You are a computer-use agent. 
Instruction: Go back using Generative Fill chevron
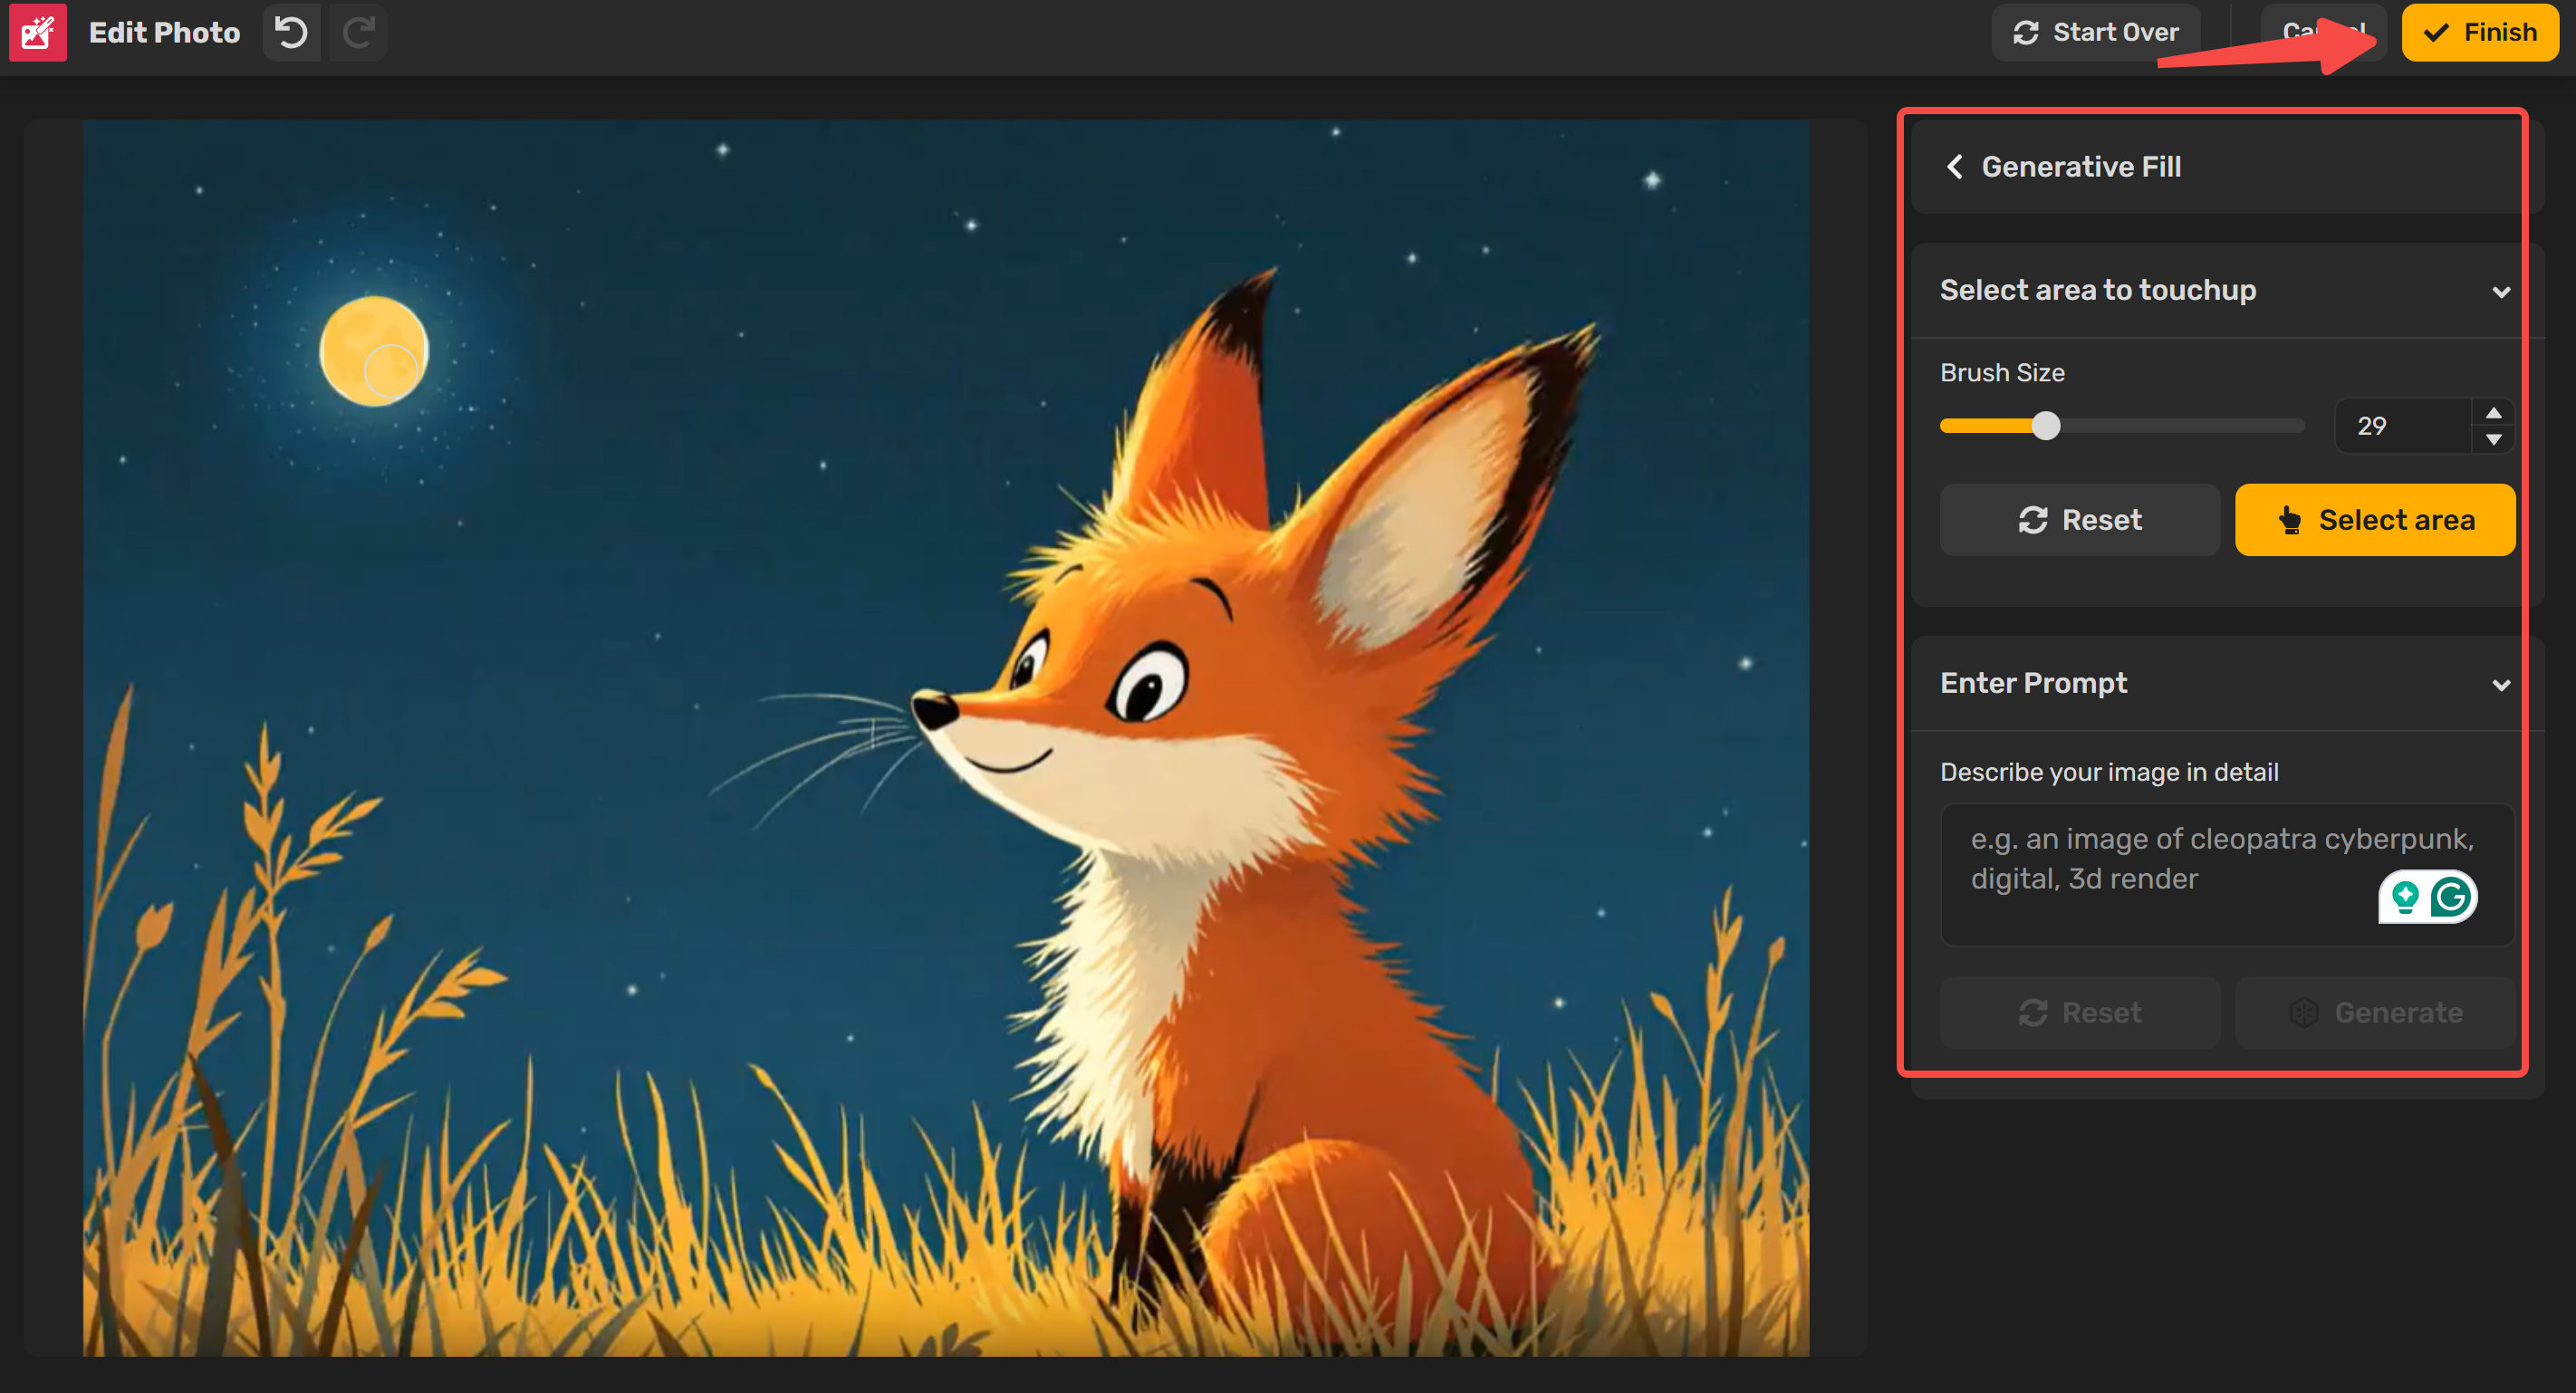click(1954, 167)
